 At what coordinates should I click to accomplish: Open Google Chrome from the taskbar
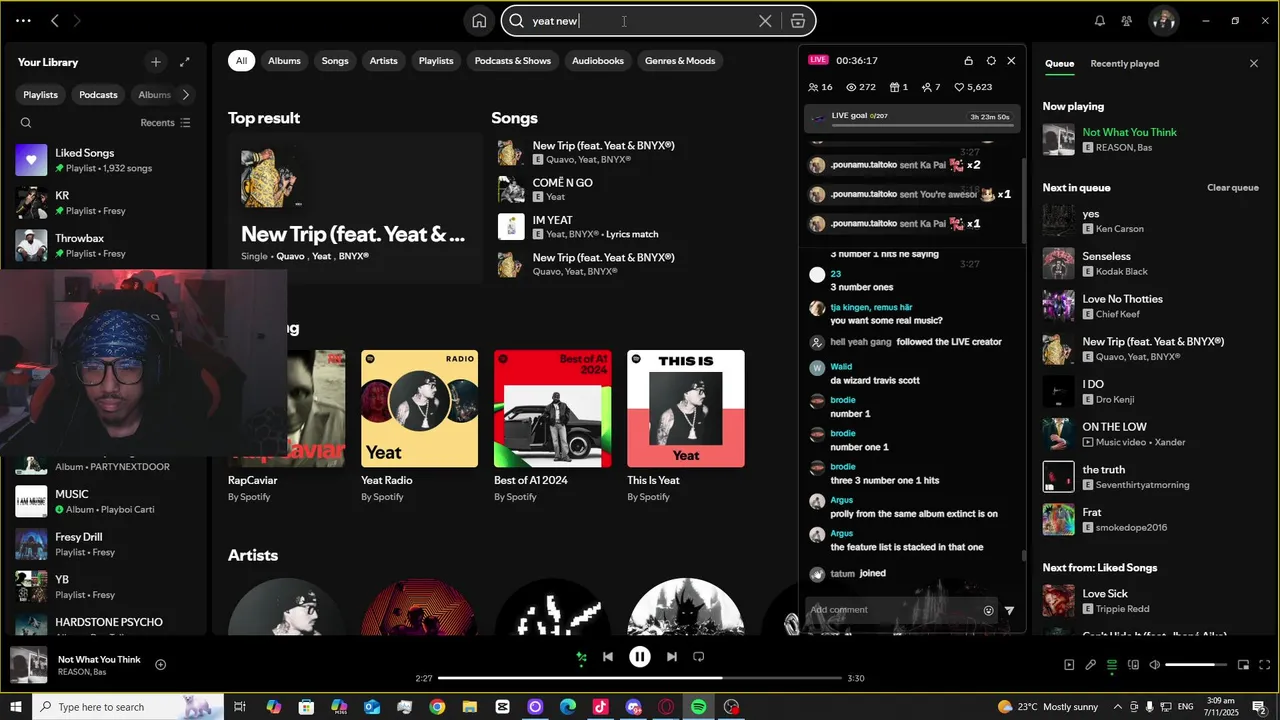[x=437, y=707]
